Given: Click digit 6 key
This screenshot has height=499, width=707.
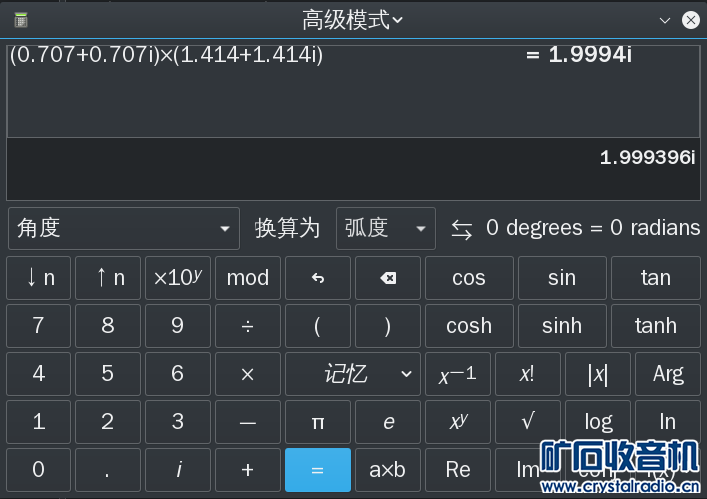Looking at the screenshot, I should point(178,374).
